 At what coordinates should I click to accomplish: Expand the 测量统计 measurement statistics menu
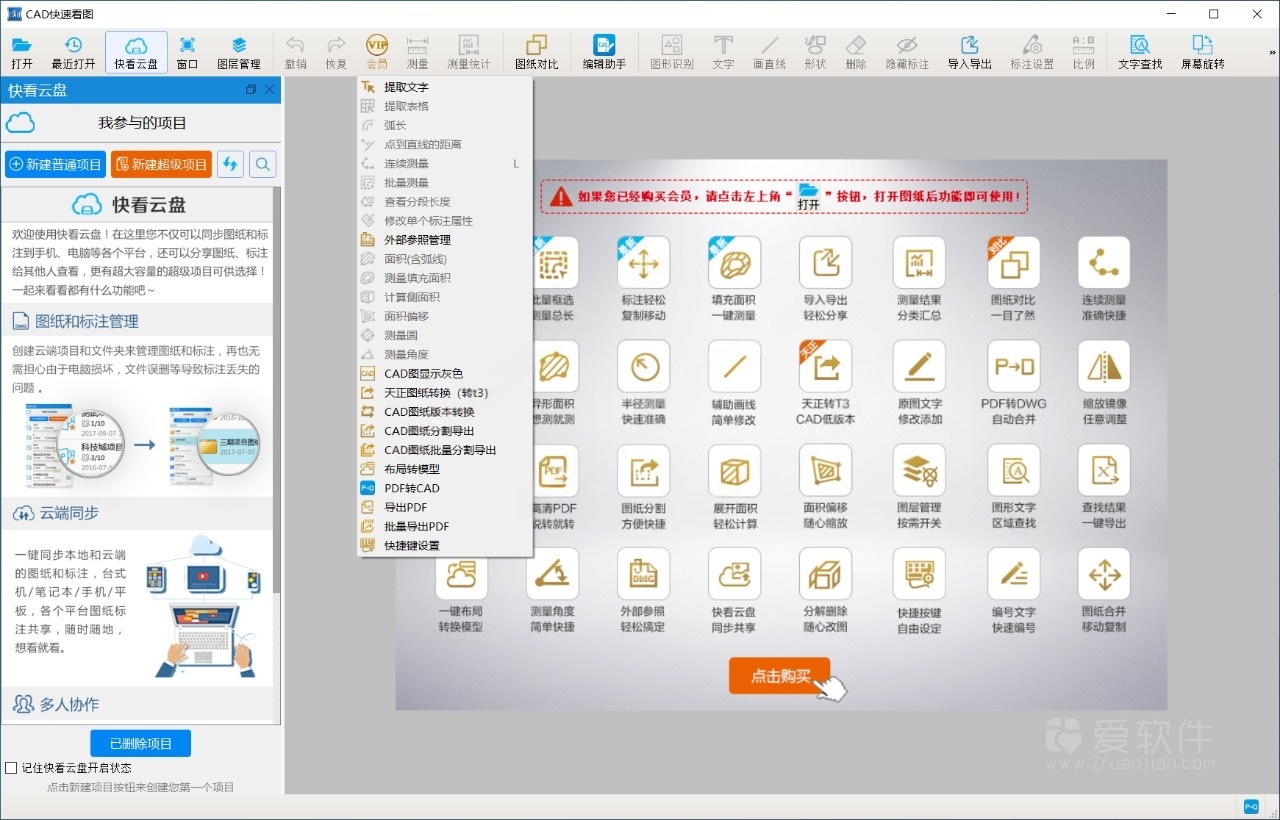pos(470,51)
